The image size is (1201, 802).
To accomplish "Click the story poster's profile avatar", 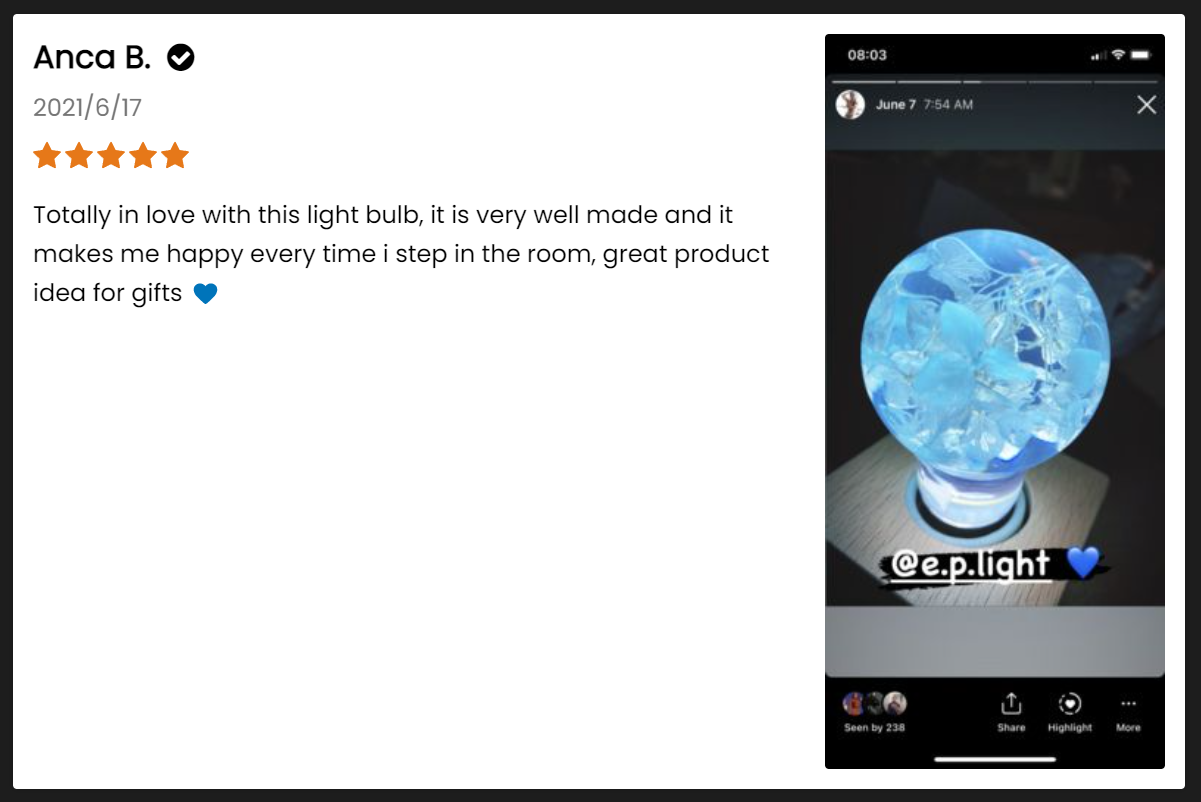I will [x=850, y=105].
